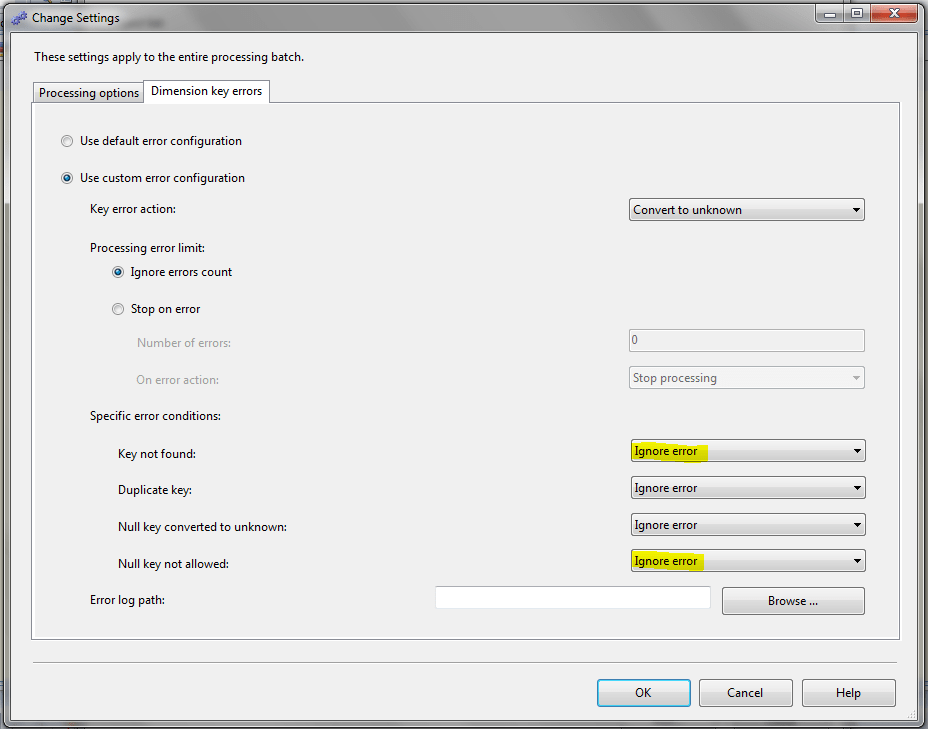Image resolution: width=928 pixels, height=729 pixels.
Task: Click the Convert to unknown dropdown arrow
Action: click(856, 209)
